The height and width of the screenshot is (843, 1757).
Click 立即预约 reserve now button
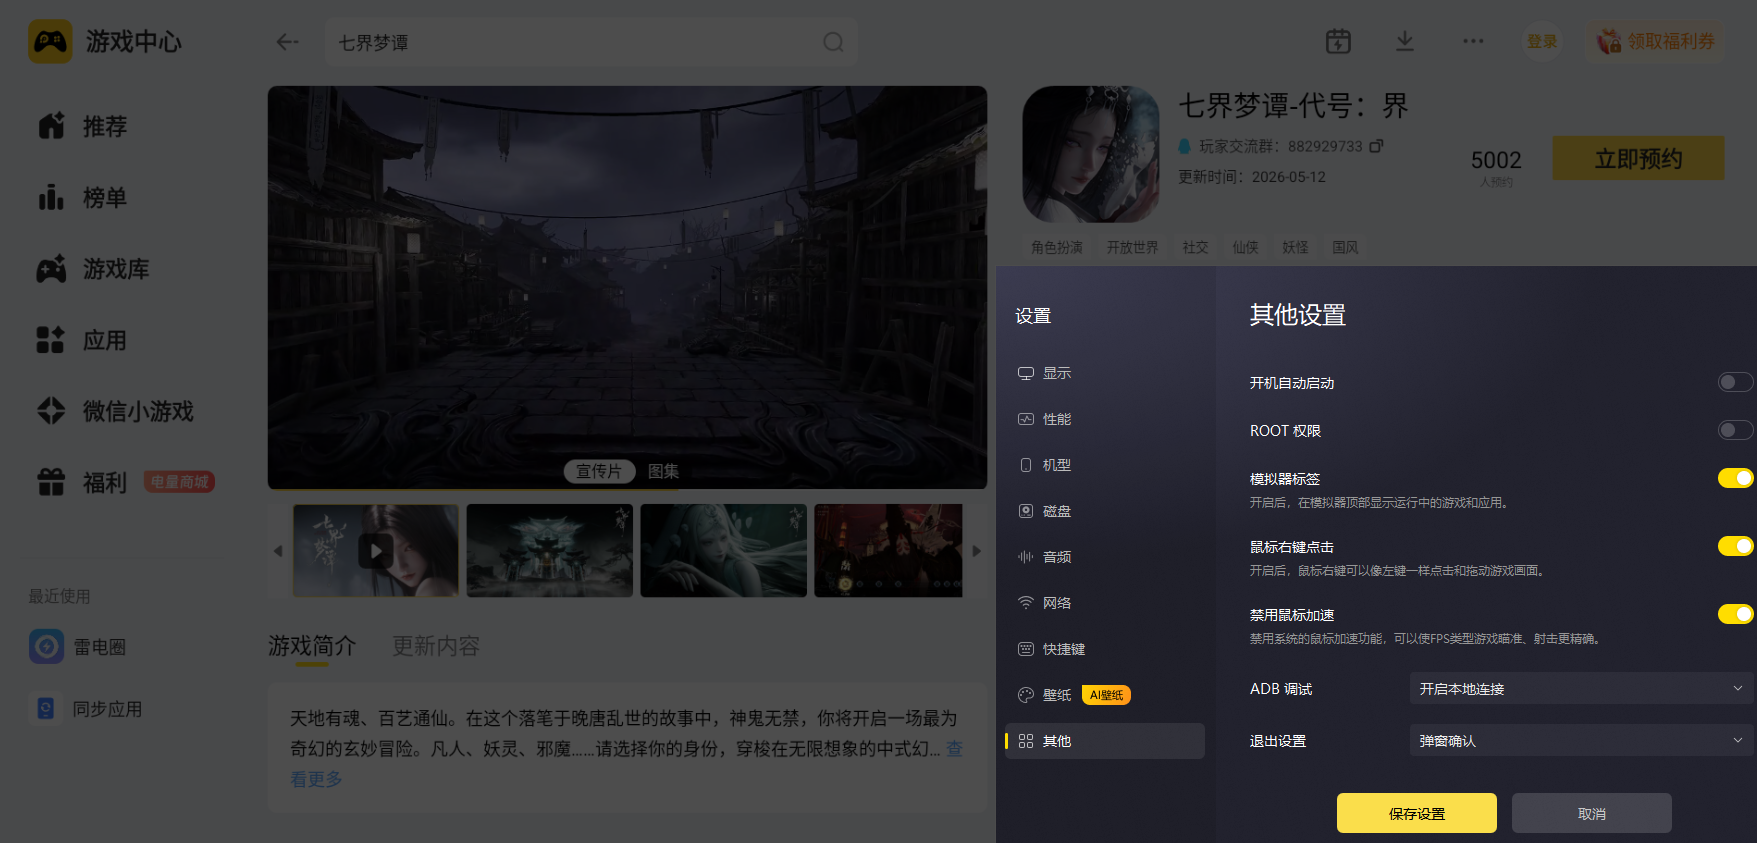point(1638,158)
